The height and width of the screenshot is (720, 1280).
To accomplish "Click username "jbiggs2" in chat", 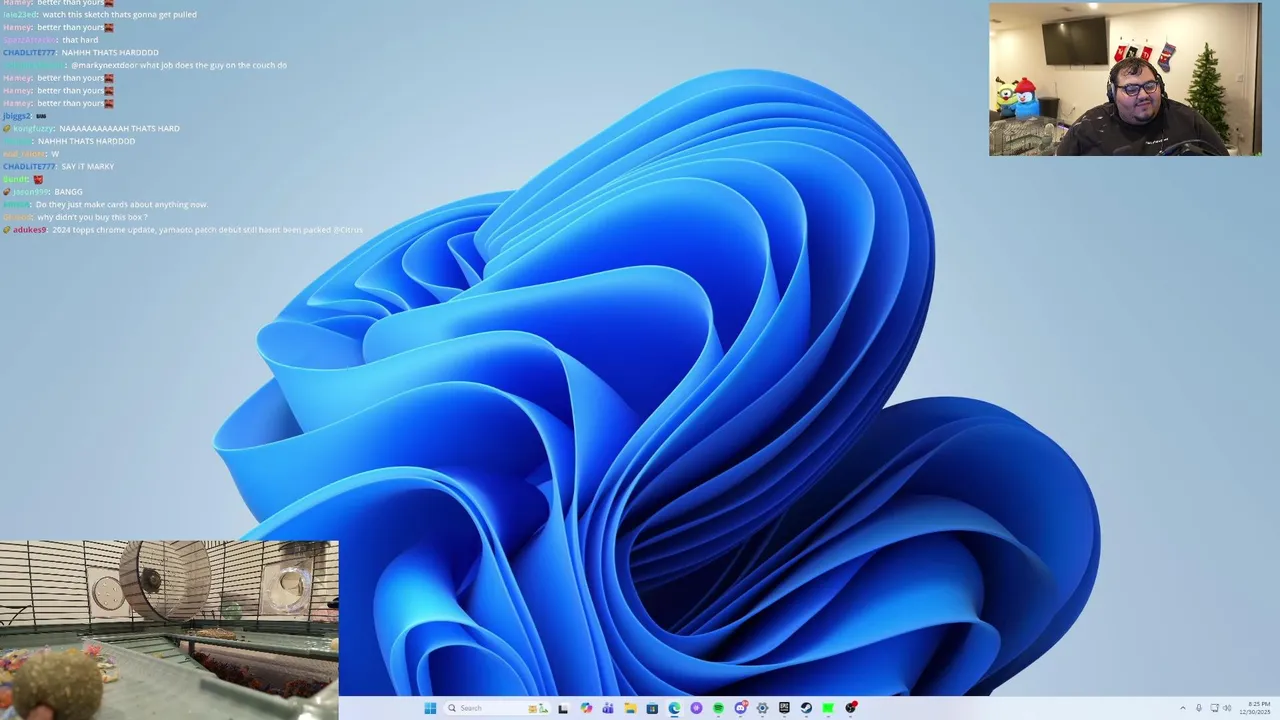I will pos(17,116).
